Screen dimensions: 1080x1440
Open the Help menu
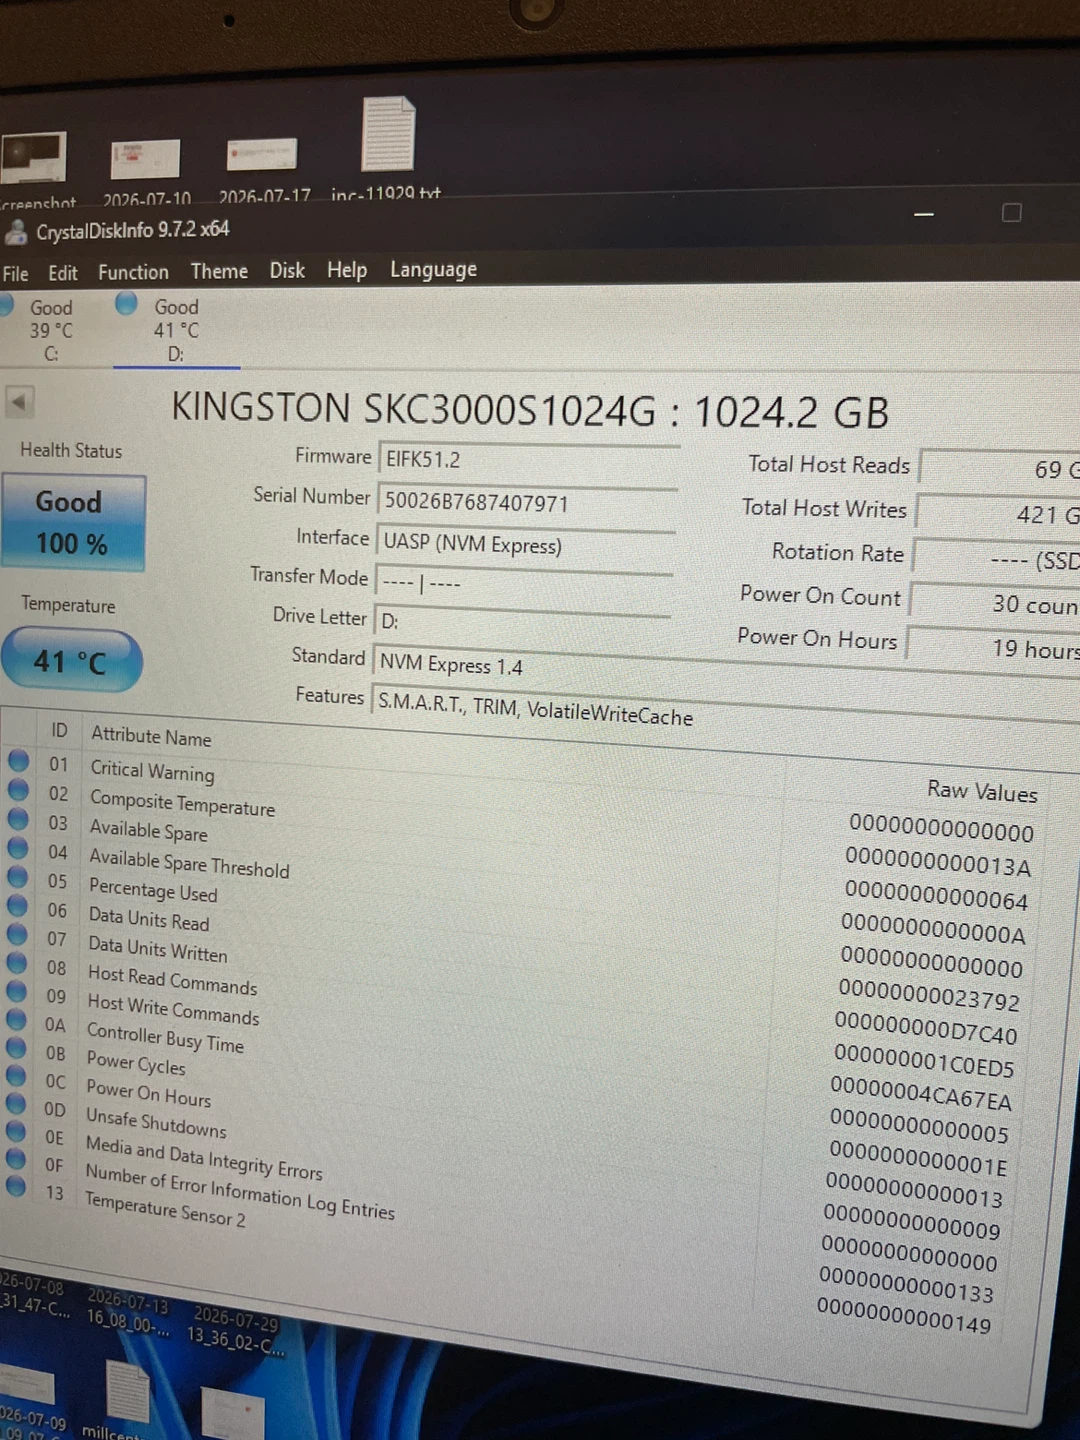pos(347,270)
